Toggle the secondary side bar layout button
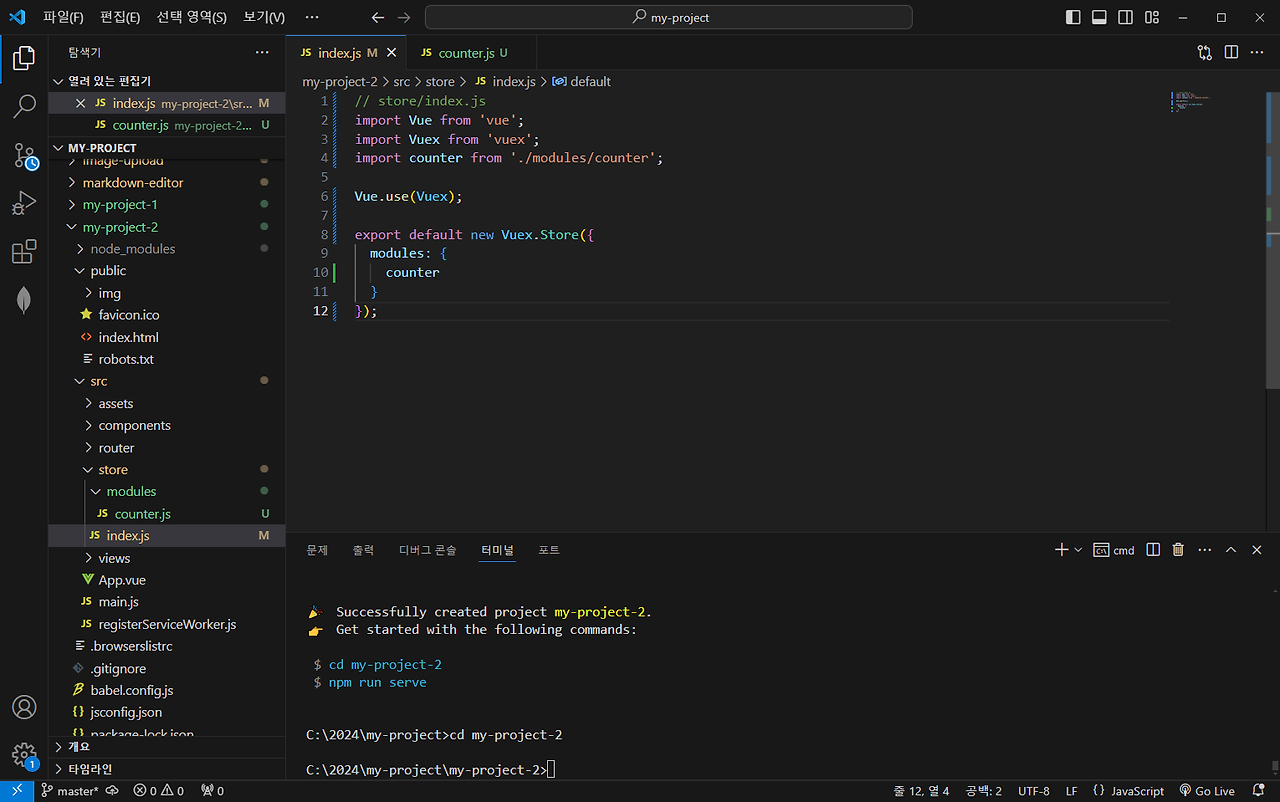This screenshot has height=802, width=1280. [1126, 17]
